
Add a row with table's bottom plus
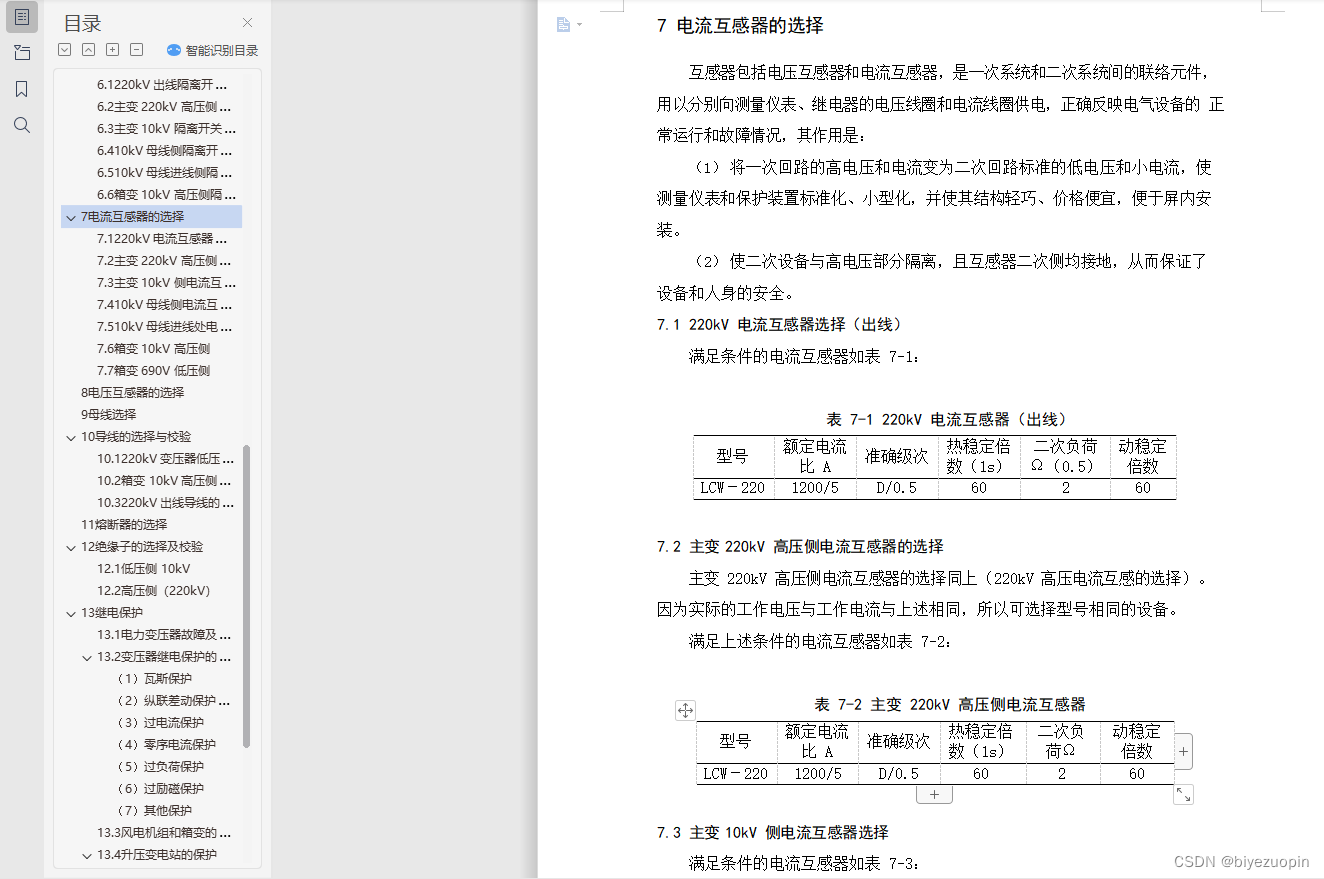point(934,795)
